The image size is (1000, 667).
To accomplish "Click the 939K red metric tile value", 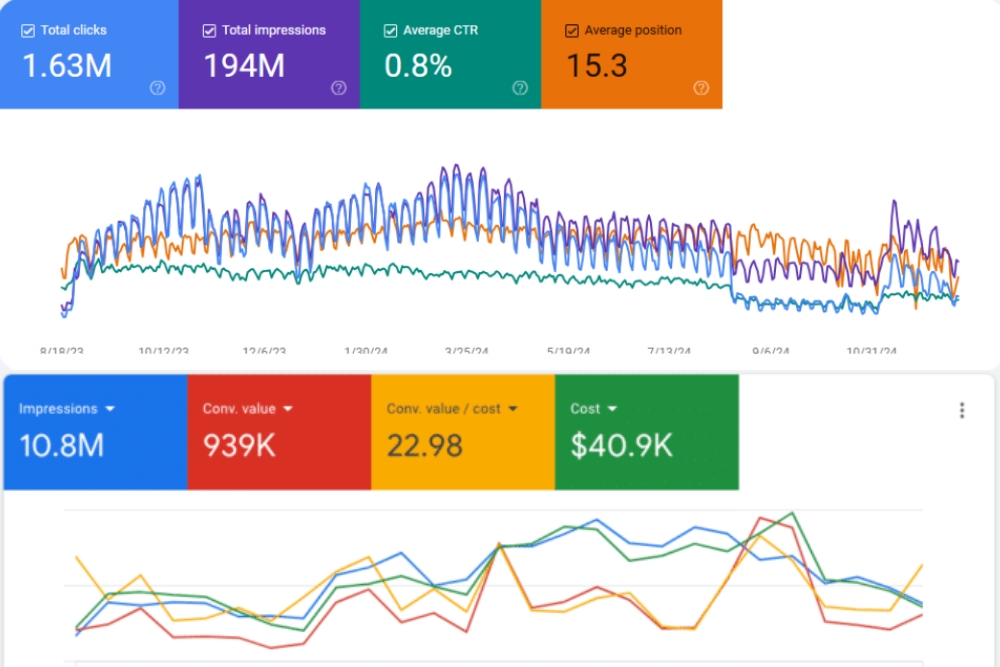I will click(x=239, y=445).
